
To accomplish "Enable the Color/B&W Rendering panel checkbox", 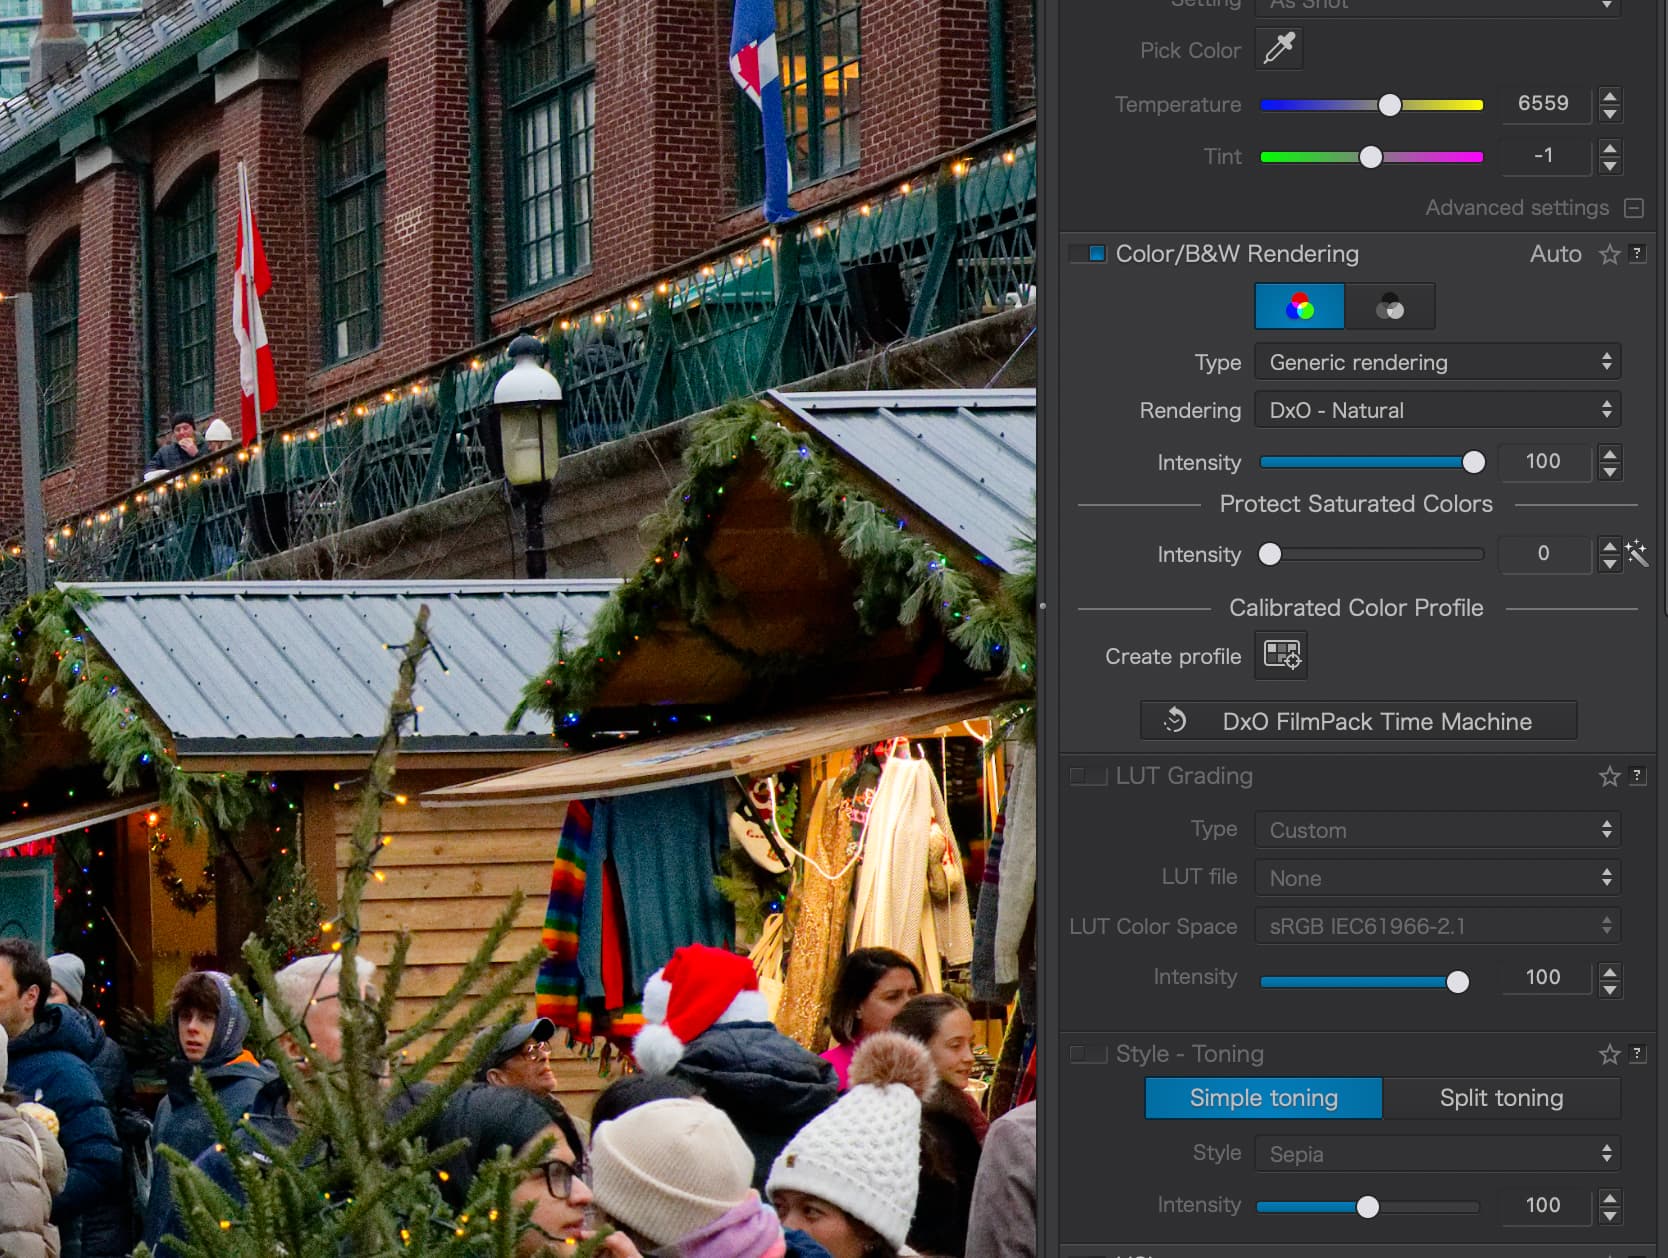I will (x=1088, y=253).
